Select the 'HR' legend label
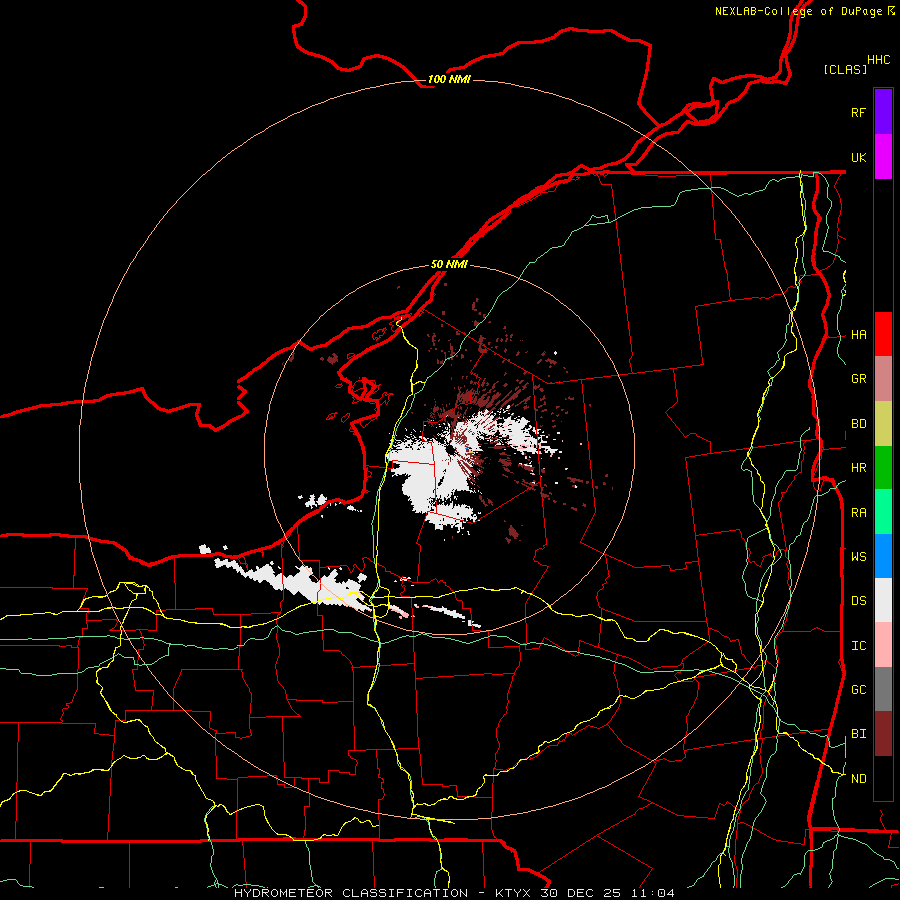The height and width of the screenshot is (900, 900). [x=858, y=468]
